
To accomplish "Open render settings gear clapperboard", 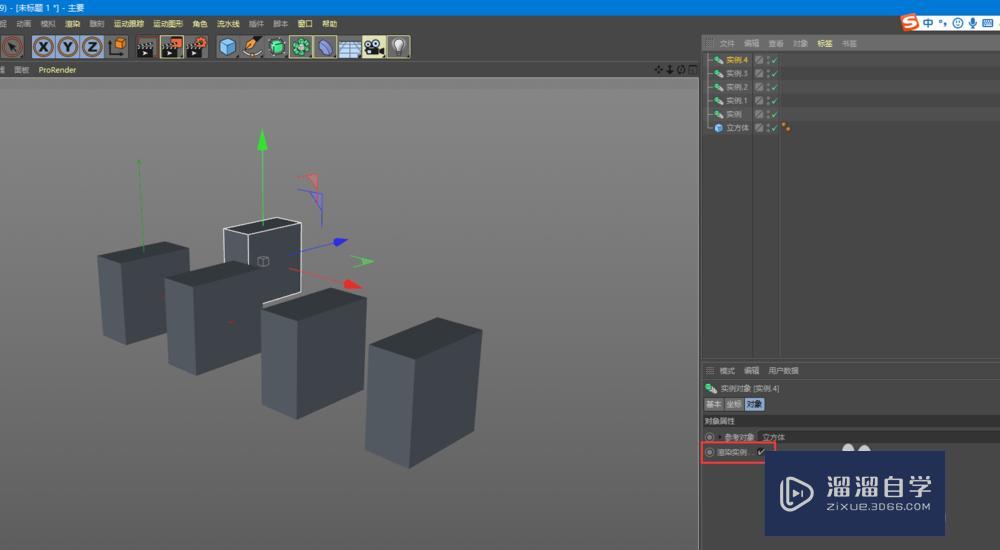I will coord(197,47).
